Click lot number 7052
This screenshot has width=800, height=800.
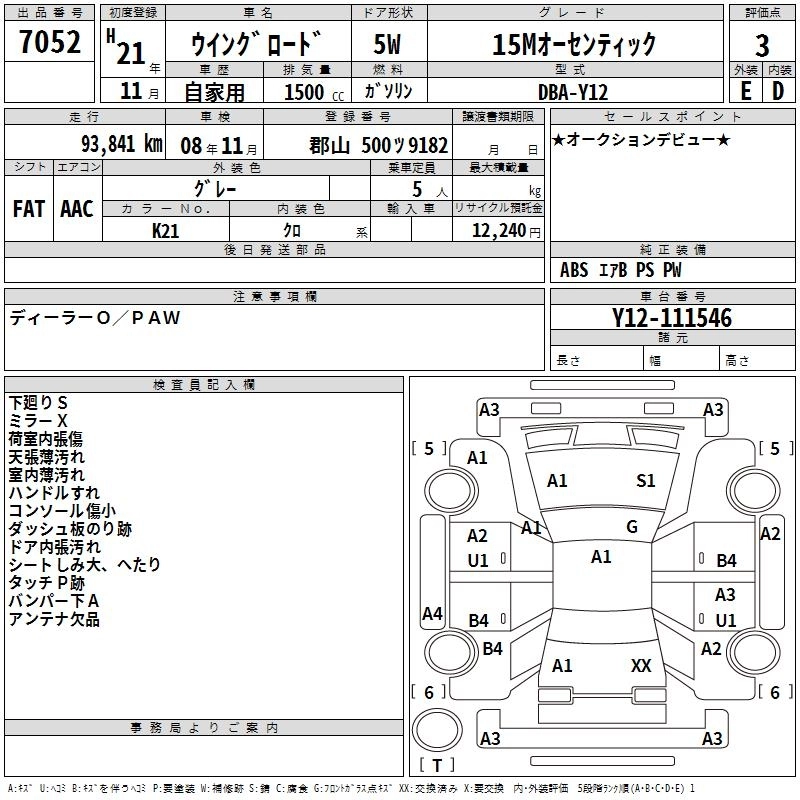[x=51, y=44]
